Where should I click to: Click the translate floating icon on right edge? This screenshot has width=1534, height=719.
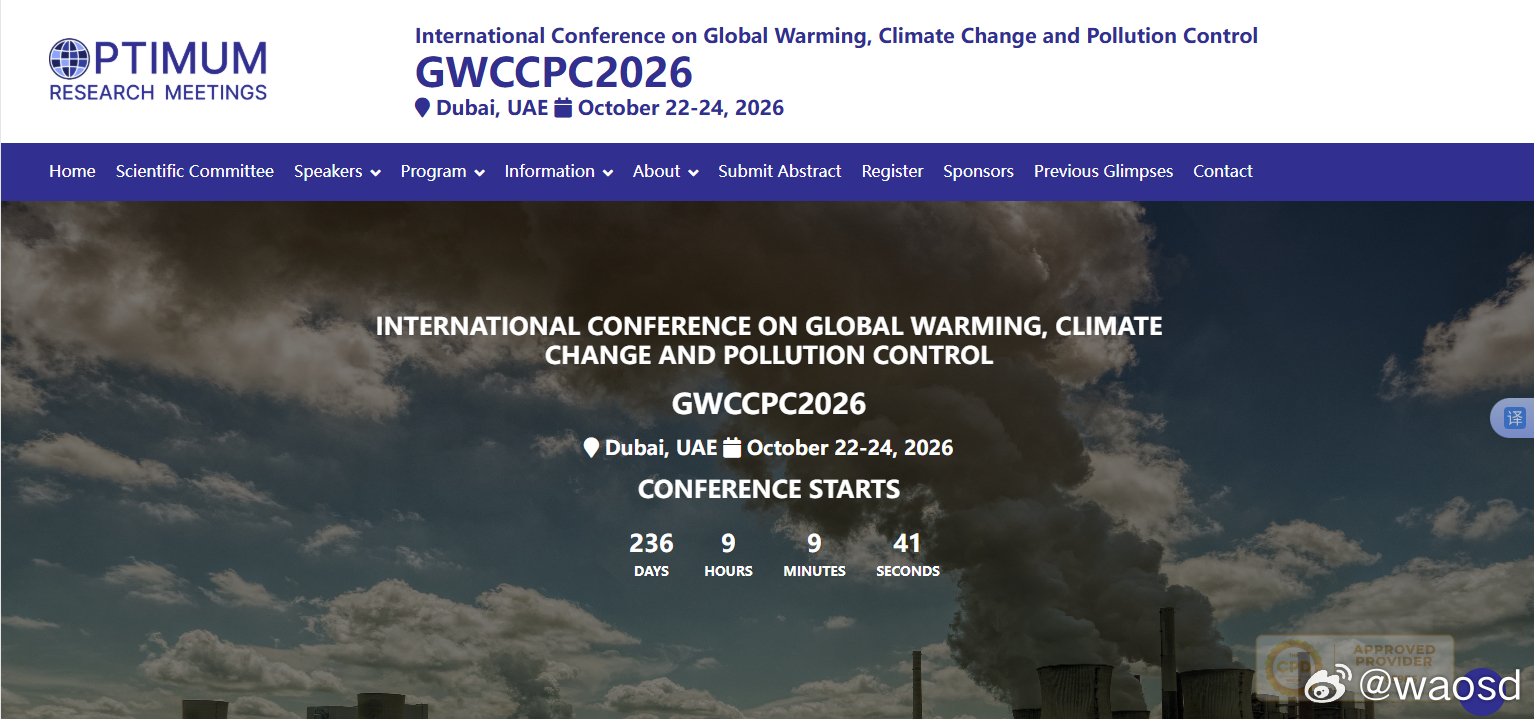tap(1514, 417)
